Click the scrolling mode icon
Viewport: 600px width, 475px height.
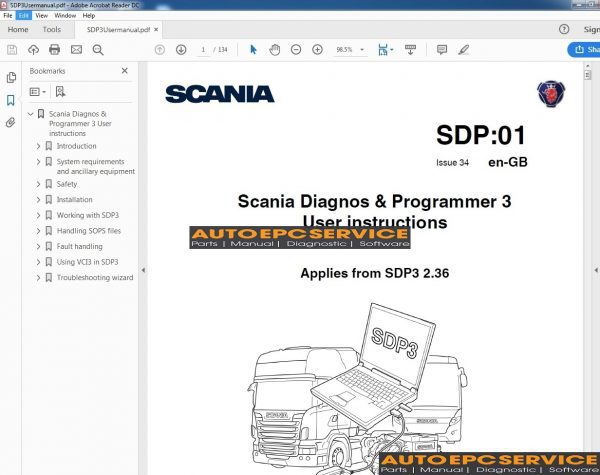[410, 50]
